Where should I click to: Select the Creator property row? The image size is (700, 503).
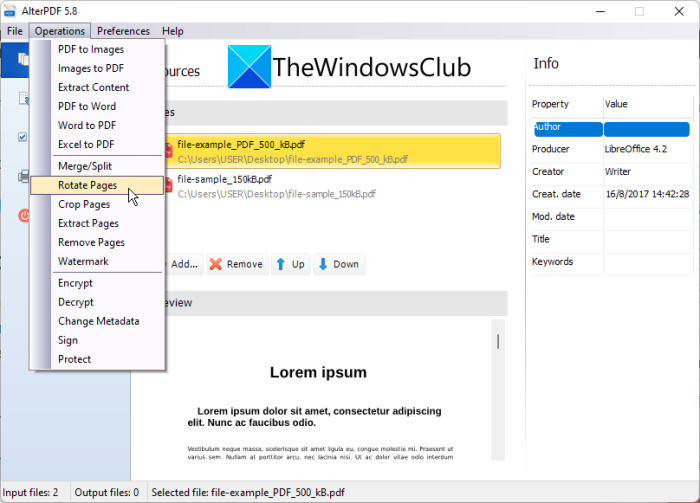tap(612, 172)
